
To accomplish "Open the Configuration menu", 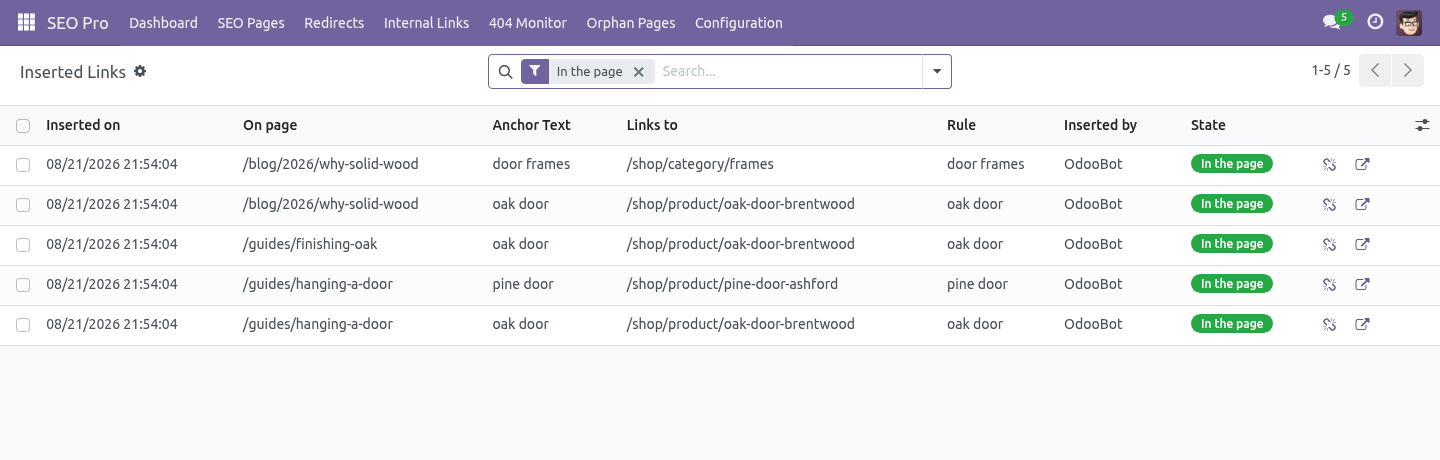I will (x=739, y=22).
